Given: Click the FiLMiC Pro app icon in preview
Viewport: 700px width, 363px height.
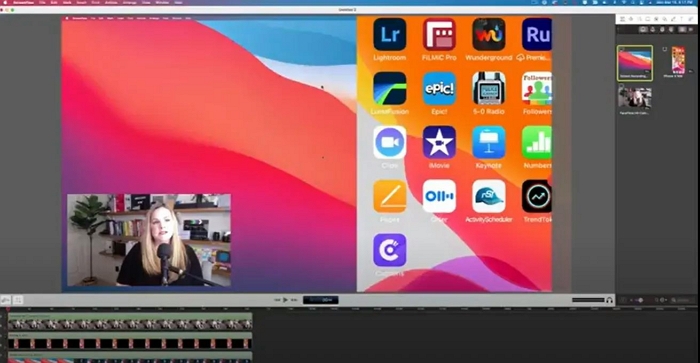Looking at the screenshot, I should tap(439, 34).
